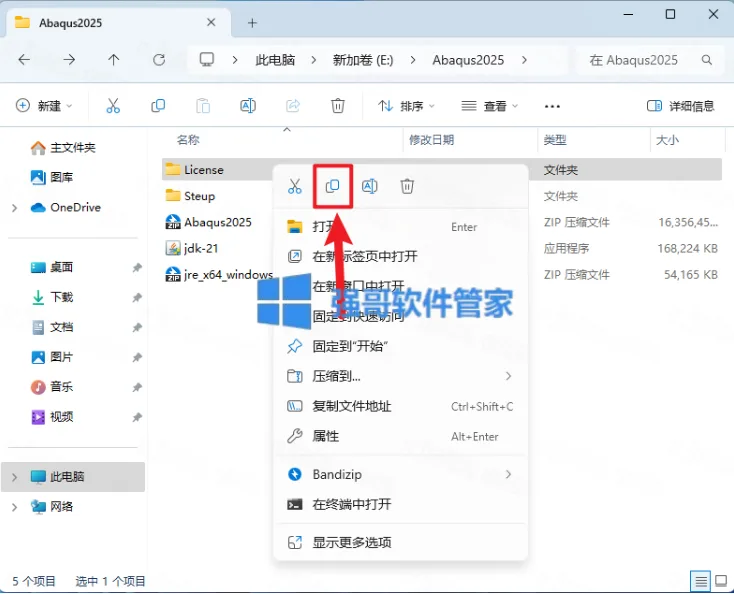The width and height of the screenshot is (734, 594).
Task: Expand the Bandizip submenu arrow
Action: 508,475
